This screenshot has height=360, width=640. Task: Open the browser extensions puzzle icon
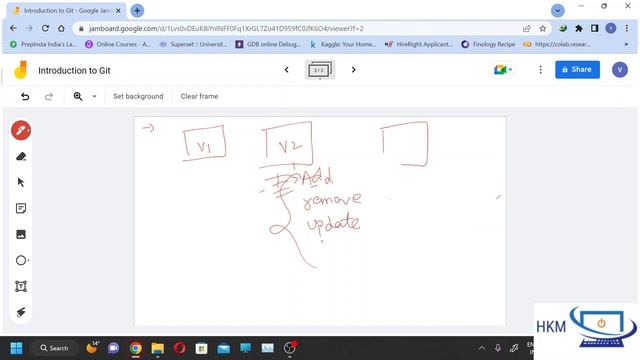point(578,28)
